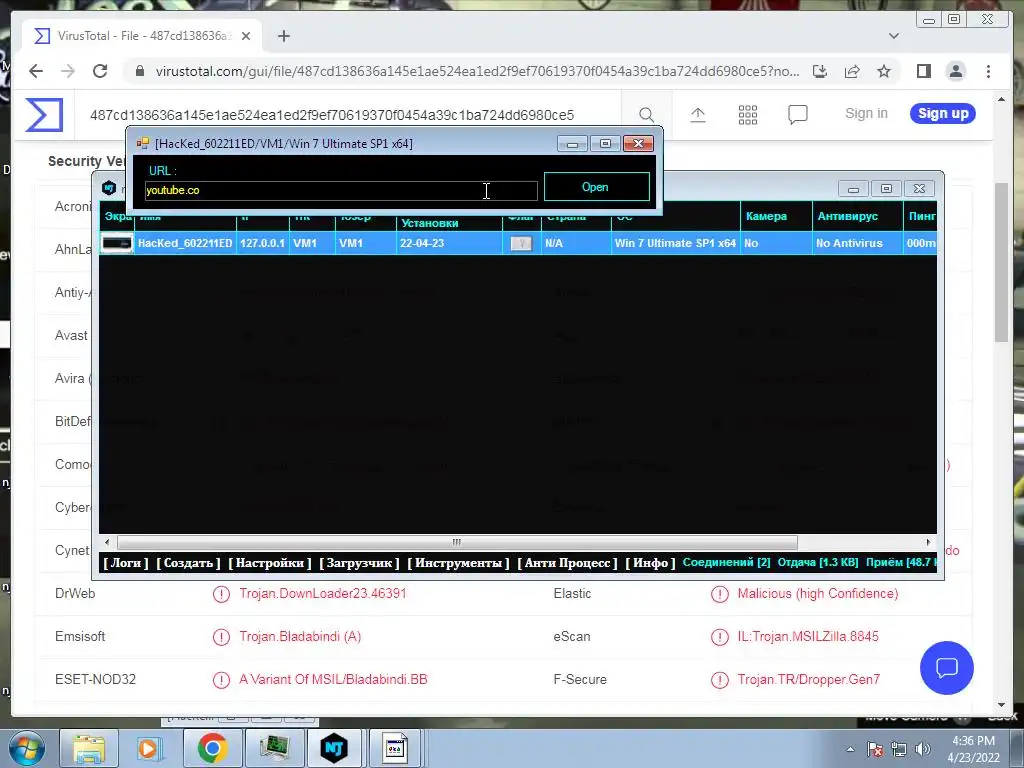1024x768 pixels.
Task: Click DrWeb malicious warning icon
Action: 221,594
